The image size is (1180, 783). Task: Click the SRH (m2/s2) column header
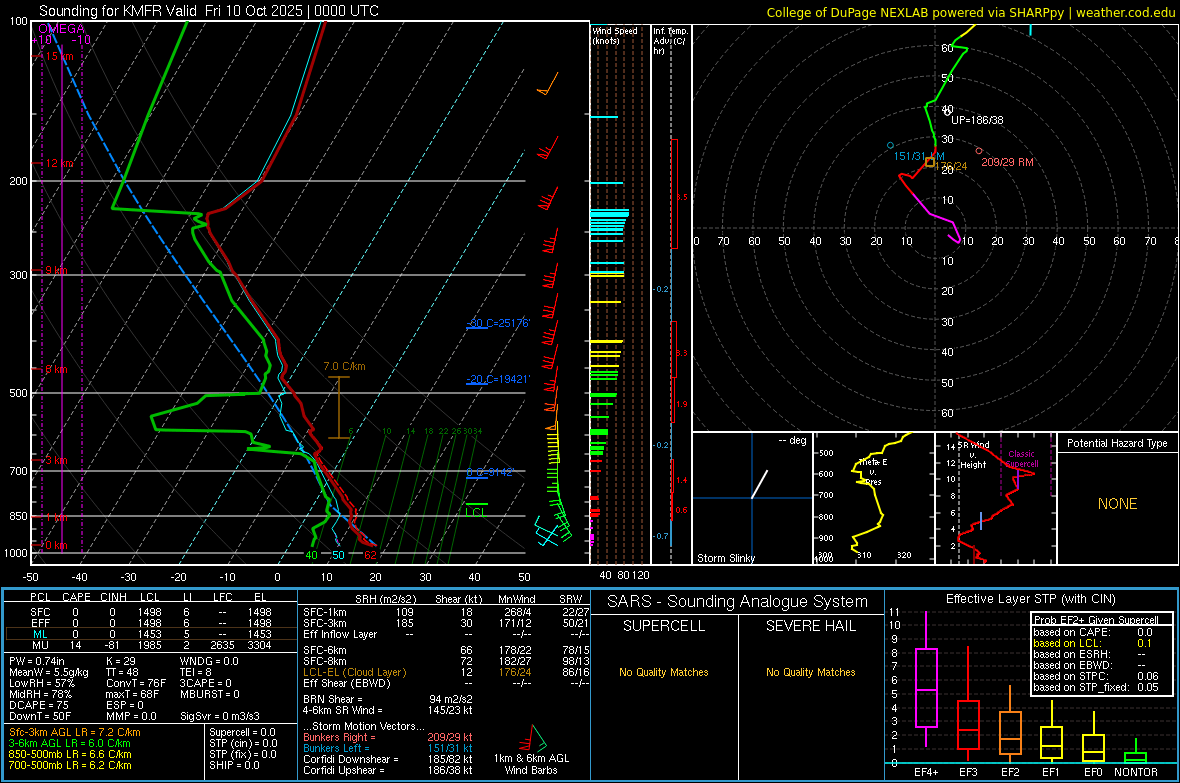tap(385, 599)
